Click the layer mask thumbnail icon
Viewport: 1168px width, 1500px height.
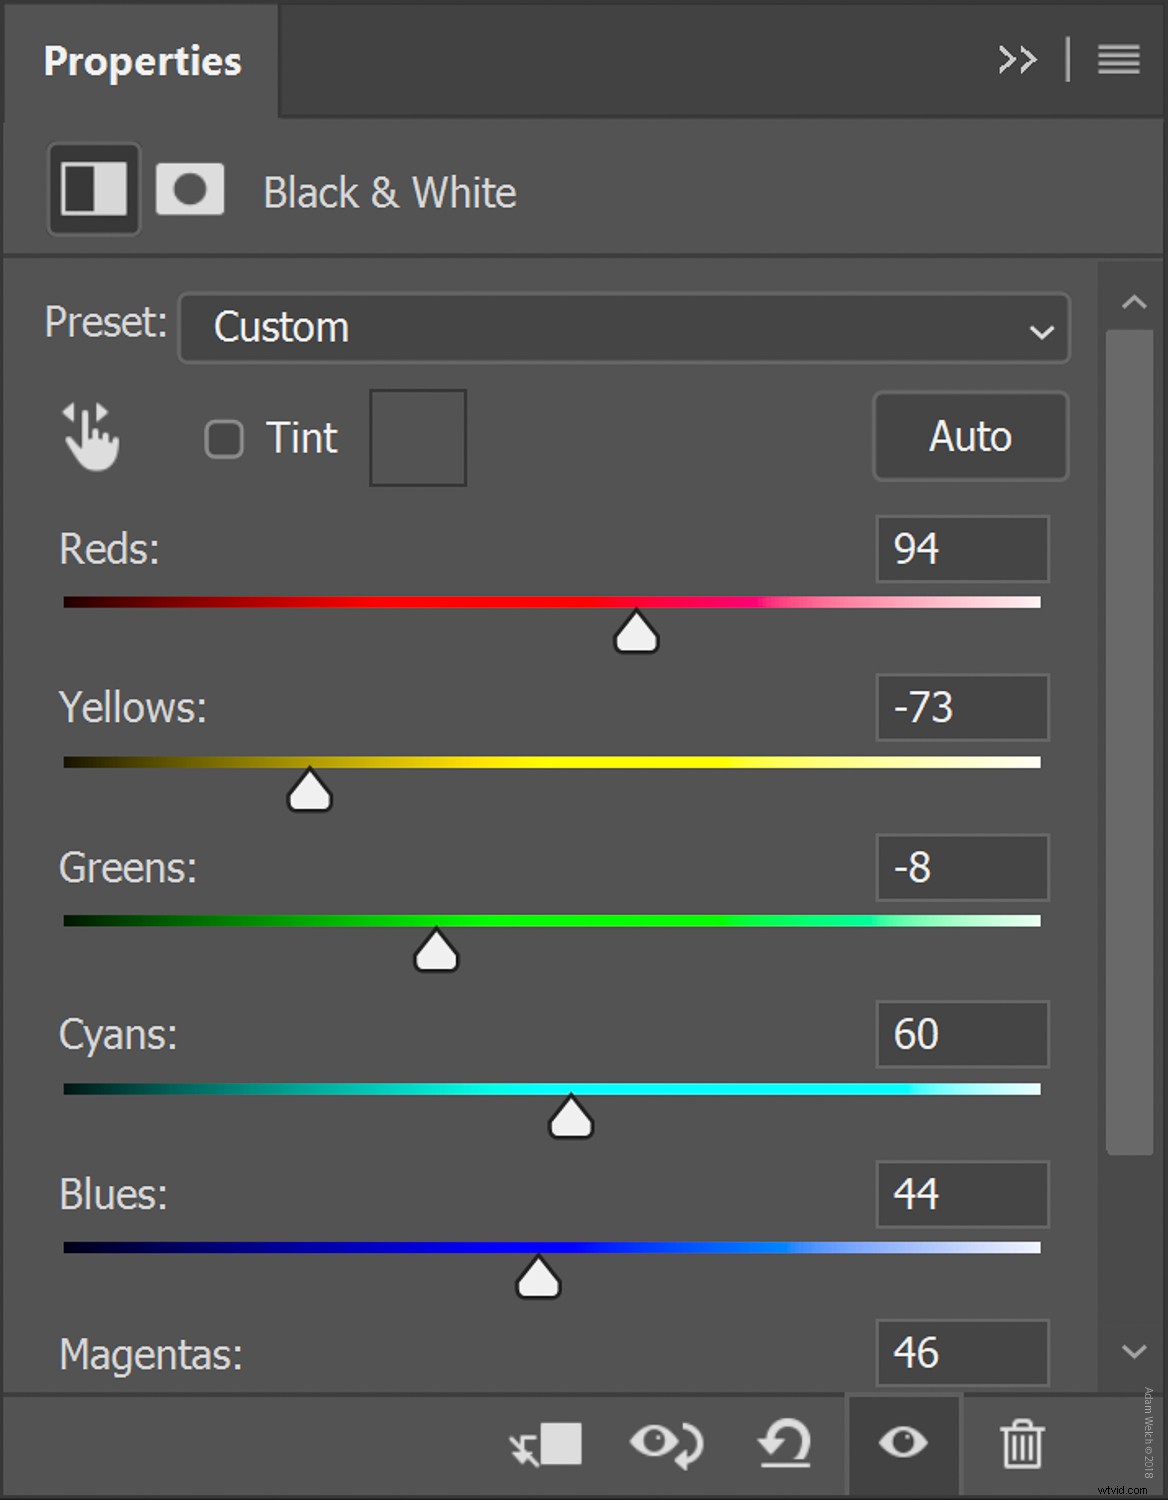[189, 188]
